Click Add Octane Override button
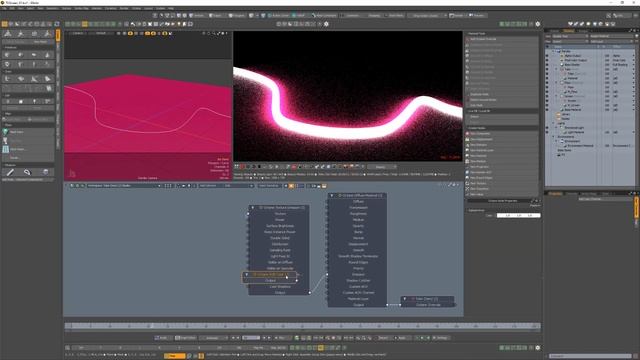Viewport: 640px width, 360px height. point(502,39)
